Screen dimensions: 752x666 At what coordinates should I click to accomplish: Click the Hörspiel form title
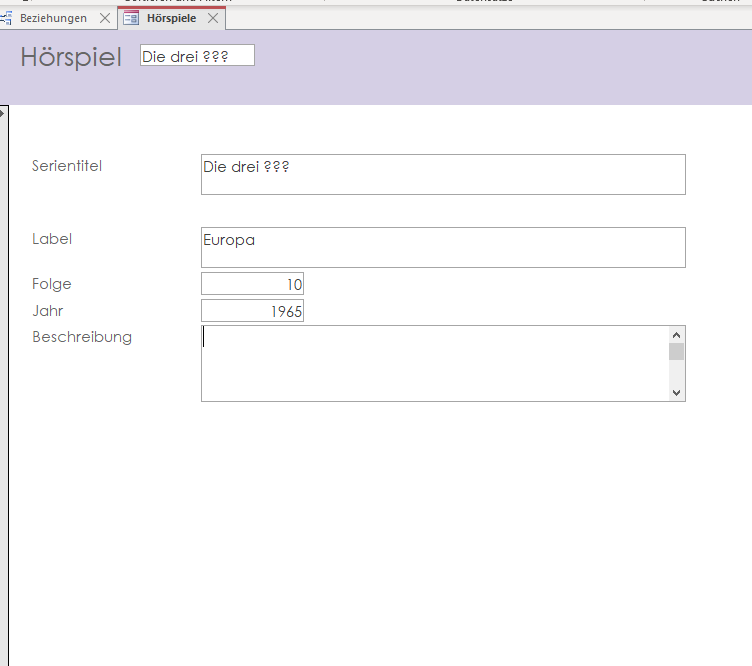tap(71, 58)
